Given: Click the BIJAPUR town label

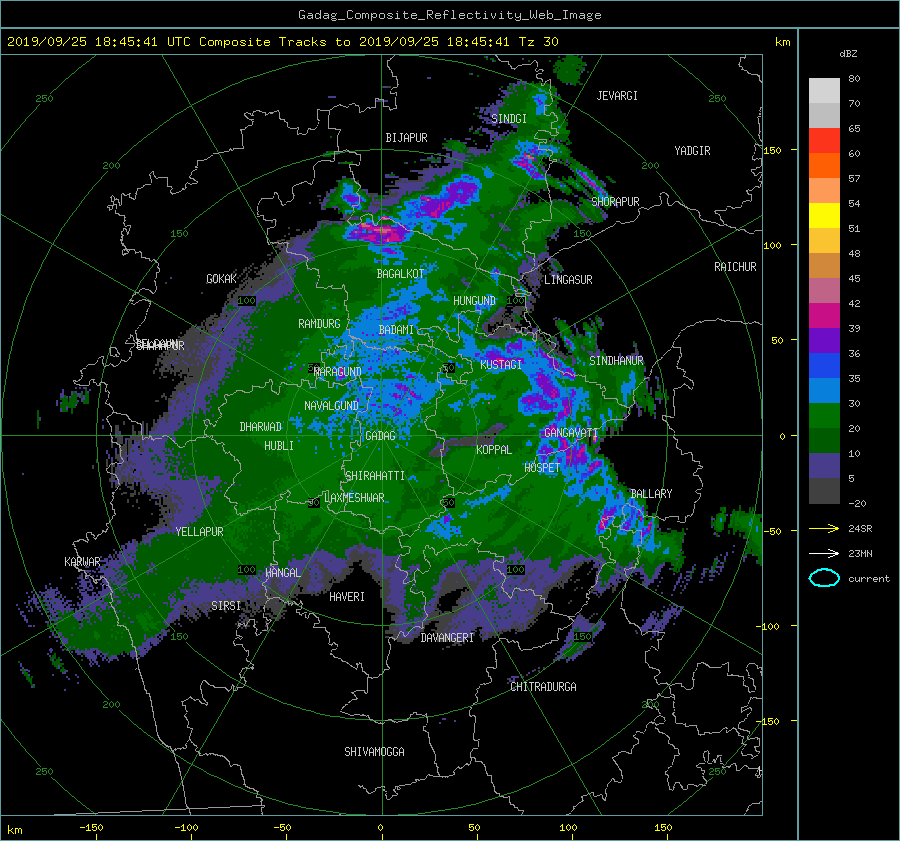Looking at the screenshot, I should [x=406, y=138].
